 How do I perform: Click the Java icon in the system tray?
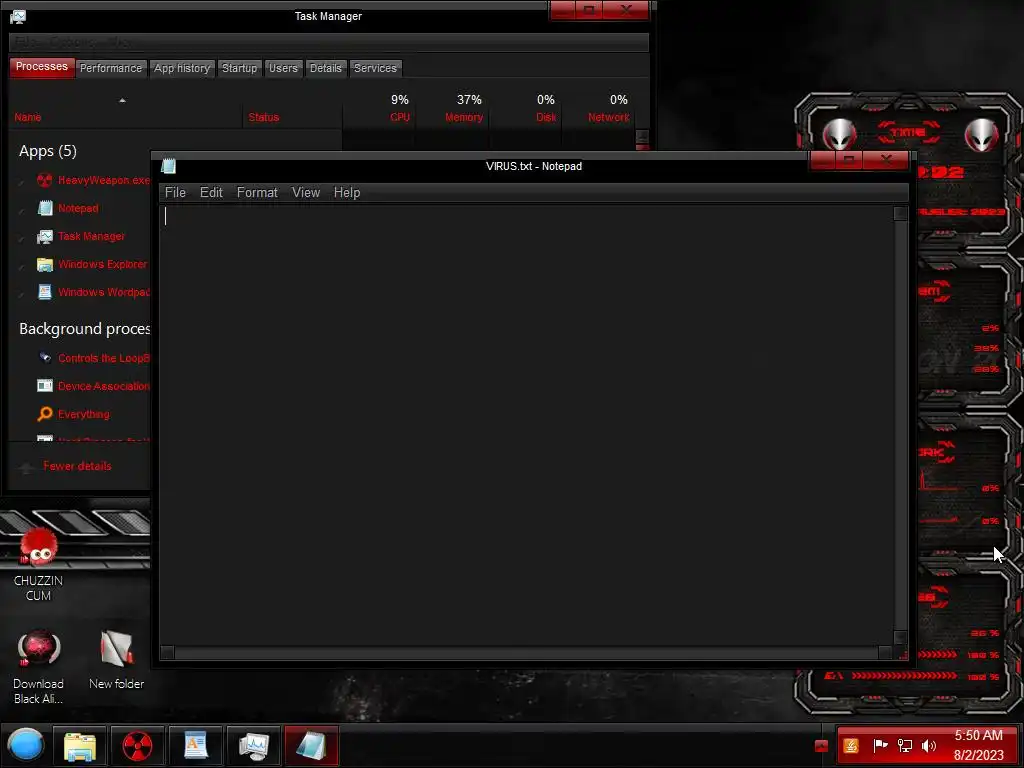tap(851, 746)
